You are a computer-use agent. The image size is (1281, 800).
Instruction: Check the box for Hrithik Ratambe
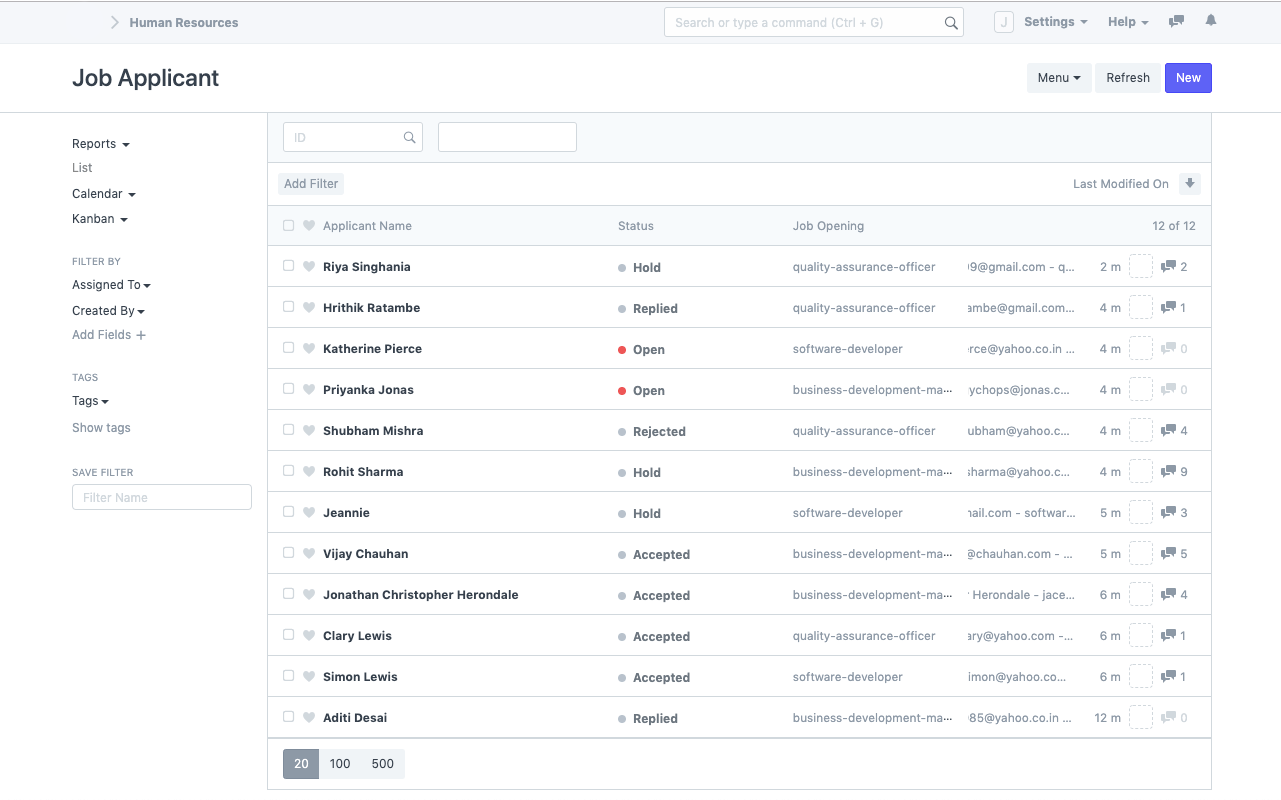pos(289,307)
